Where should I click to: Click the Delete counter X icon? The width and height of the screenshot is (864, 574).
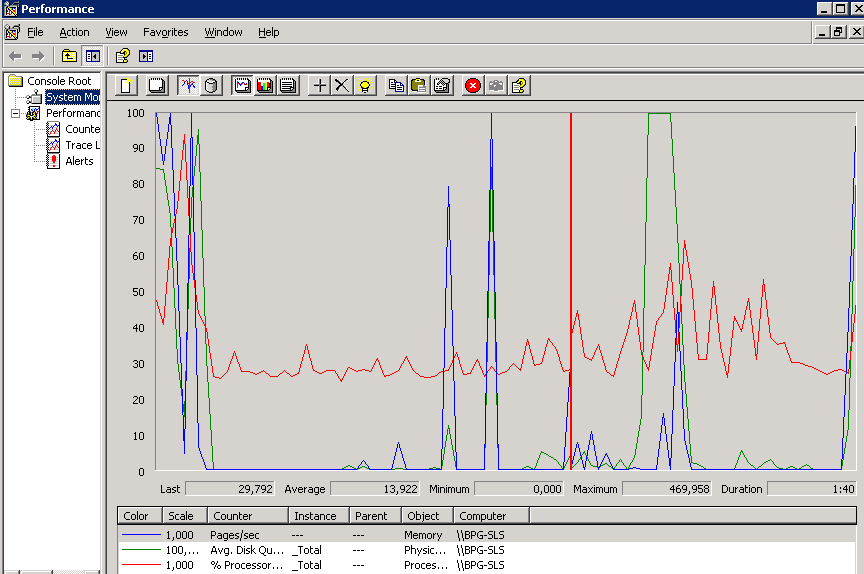coord(342,86)
